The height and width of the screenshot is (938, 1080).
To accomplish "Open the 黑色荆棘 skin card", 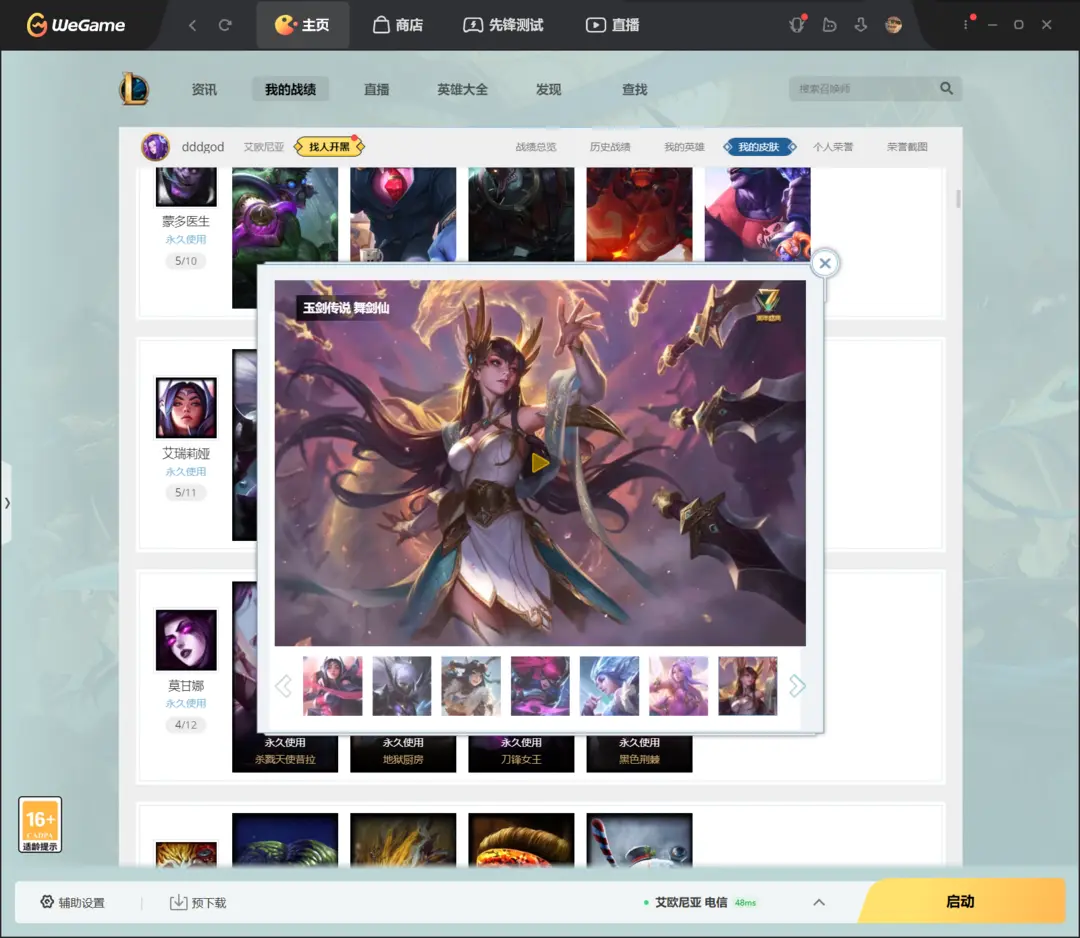I will click(x=639, y=752).
